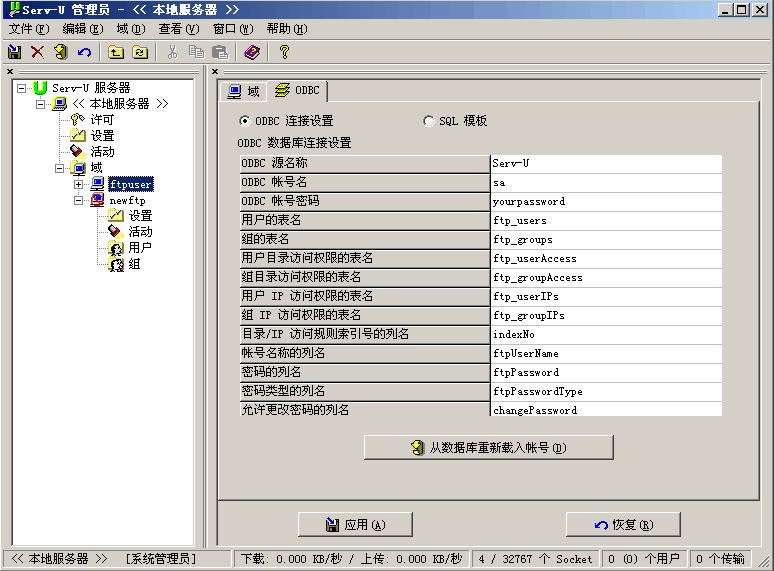This screenshot has width=774, height=571.
Task: Click the blue undo arrow icon
Action: click(x=84, y=52)
